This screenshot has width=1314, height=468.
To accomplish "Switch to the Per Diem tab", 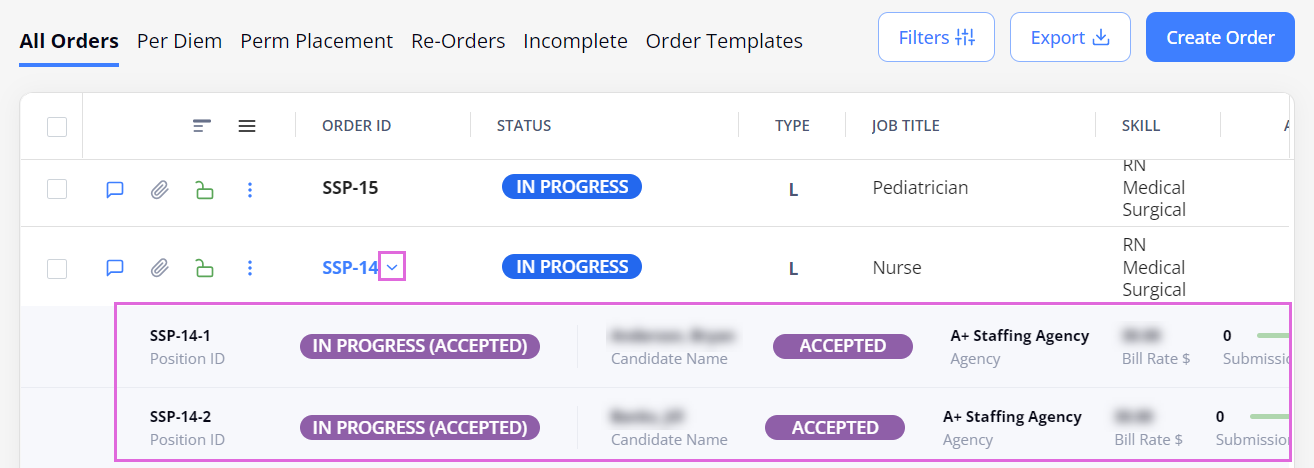I will [180, 41].
